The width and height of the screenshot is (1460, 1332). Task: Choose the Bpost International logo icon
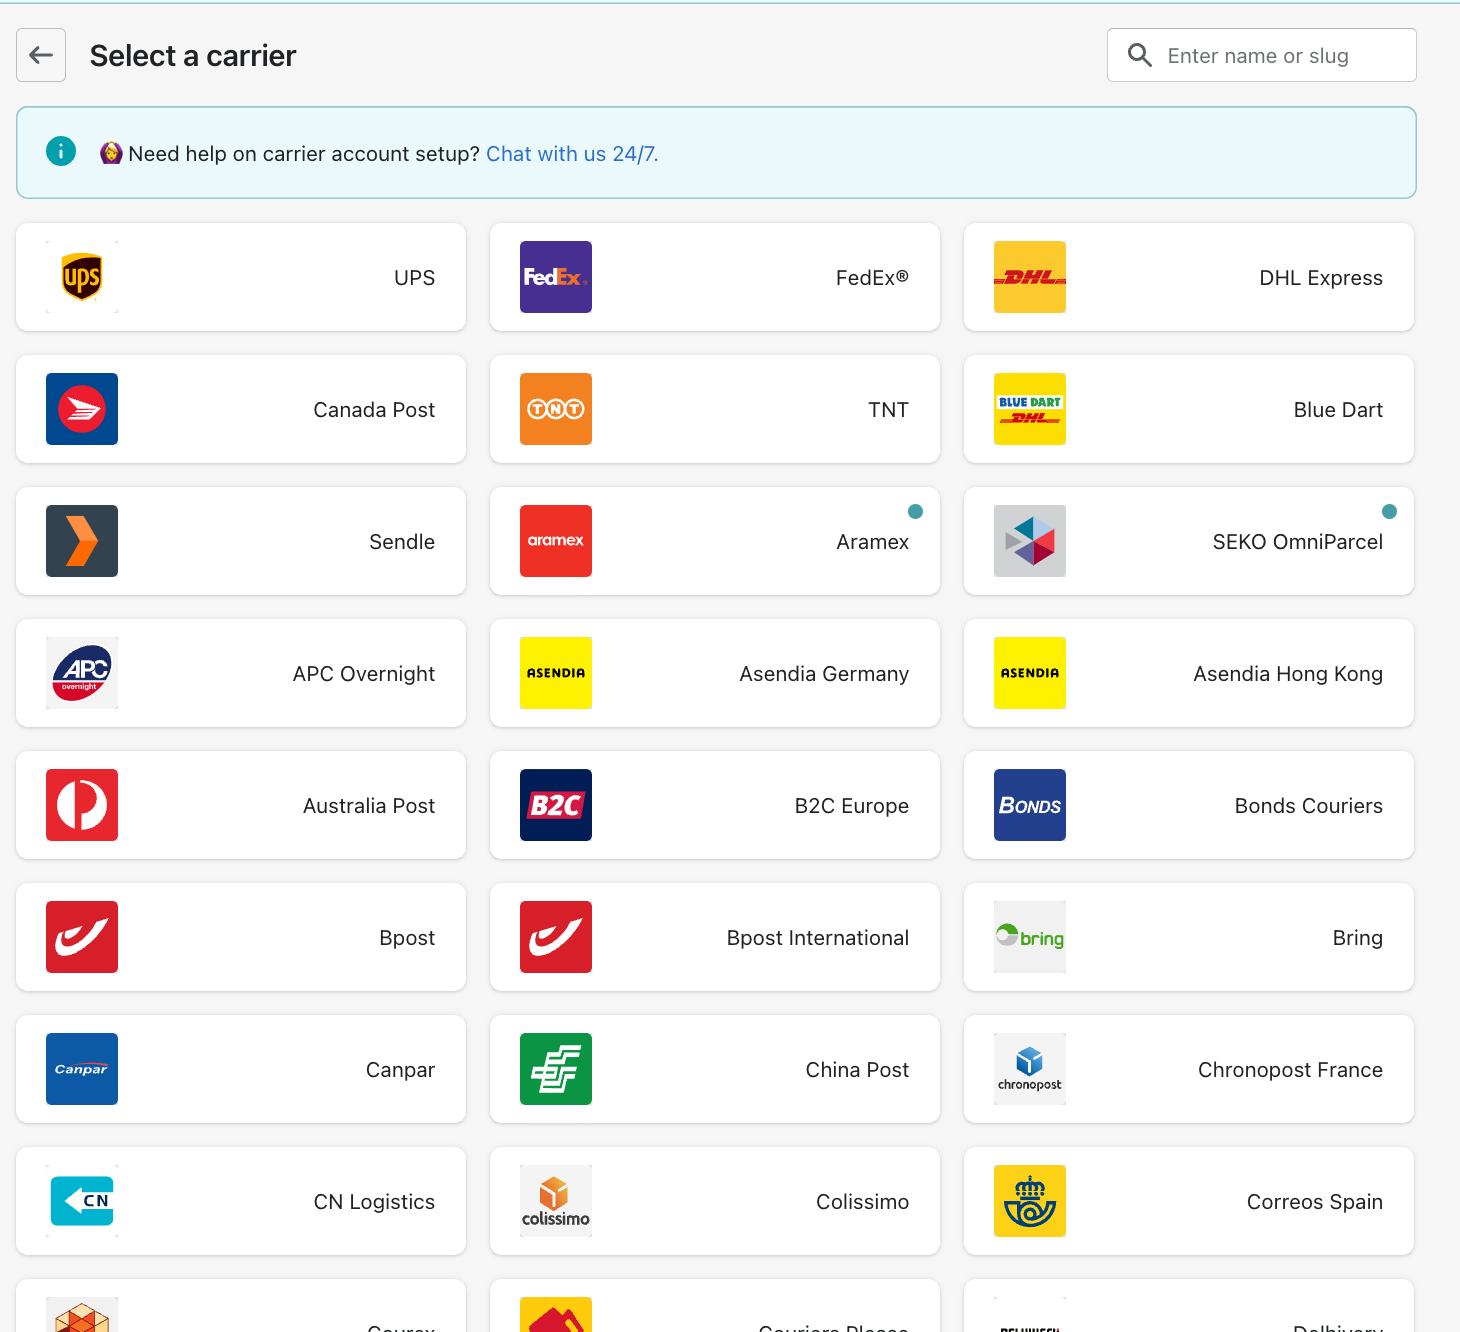click(556, 937)
